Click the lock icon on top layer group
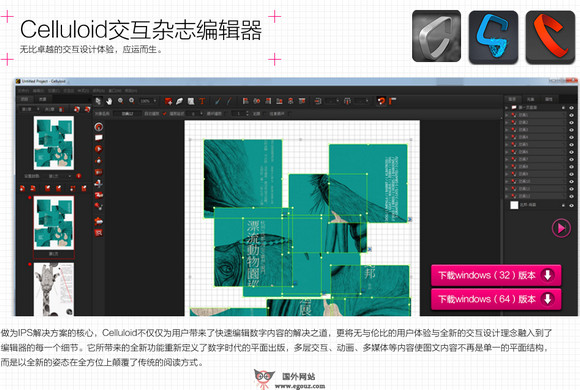The width and height of the screenshot is (580, 390). (563, 108)
